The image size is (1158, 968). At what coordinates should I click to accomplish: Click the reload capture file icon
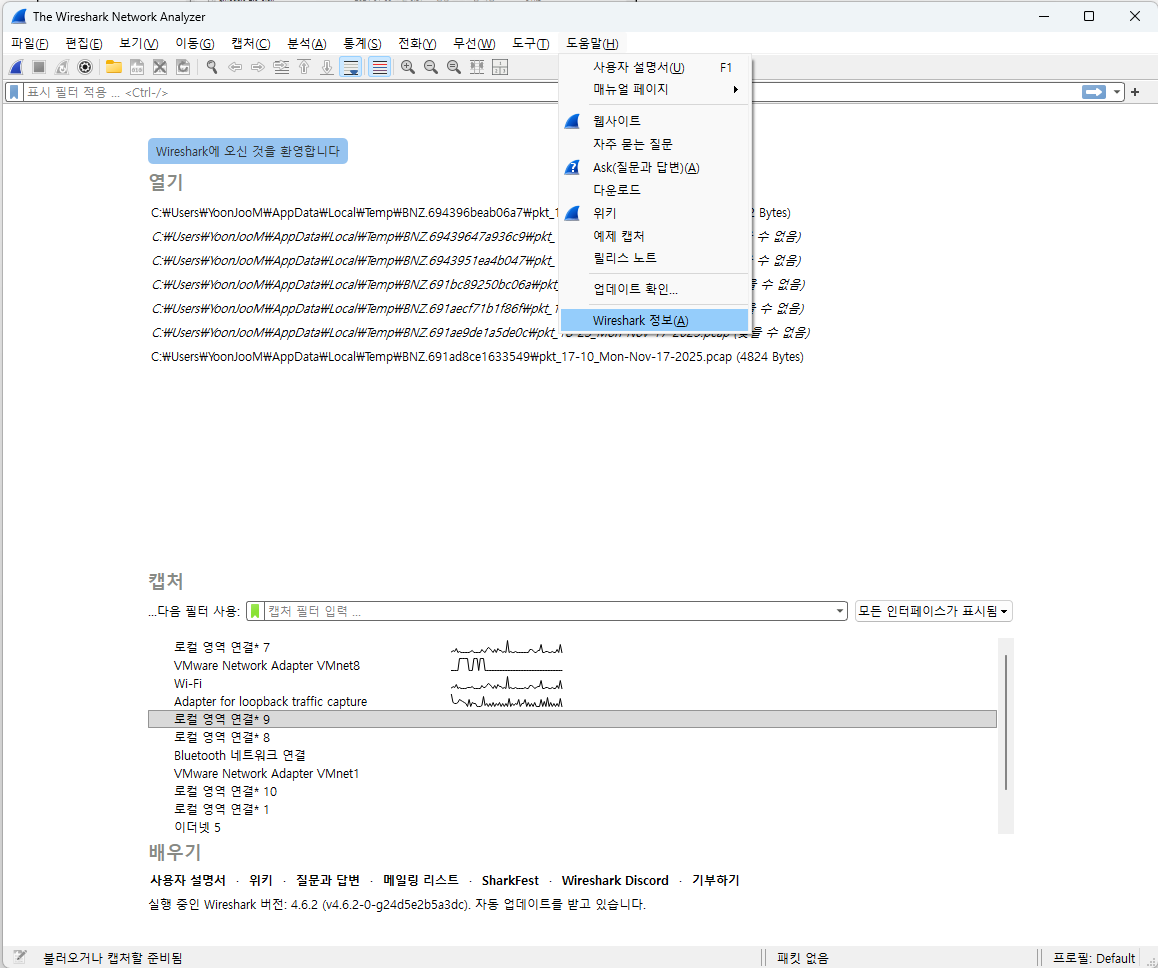[x=183, y=67]
